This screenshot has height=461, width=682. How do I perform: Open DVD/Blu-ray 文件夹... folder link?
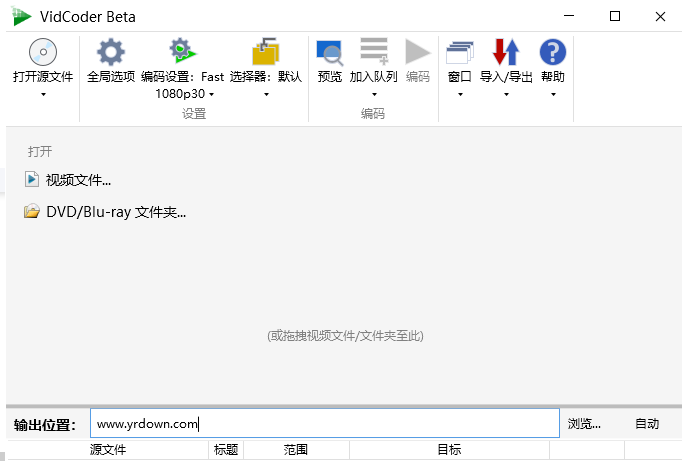pyautogui.click(x=116, y=212)
